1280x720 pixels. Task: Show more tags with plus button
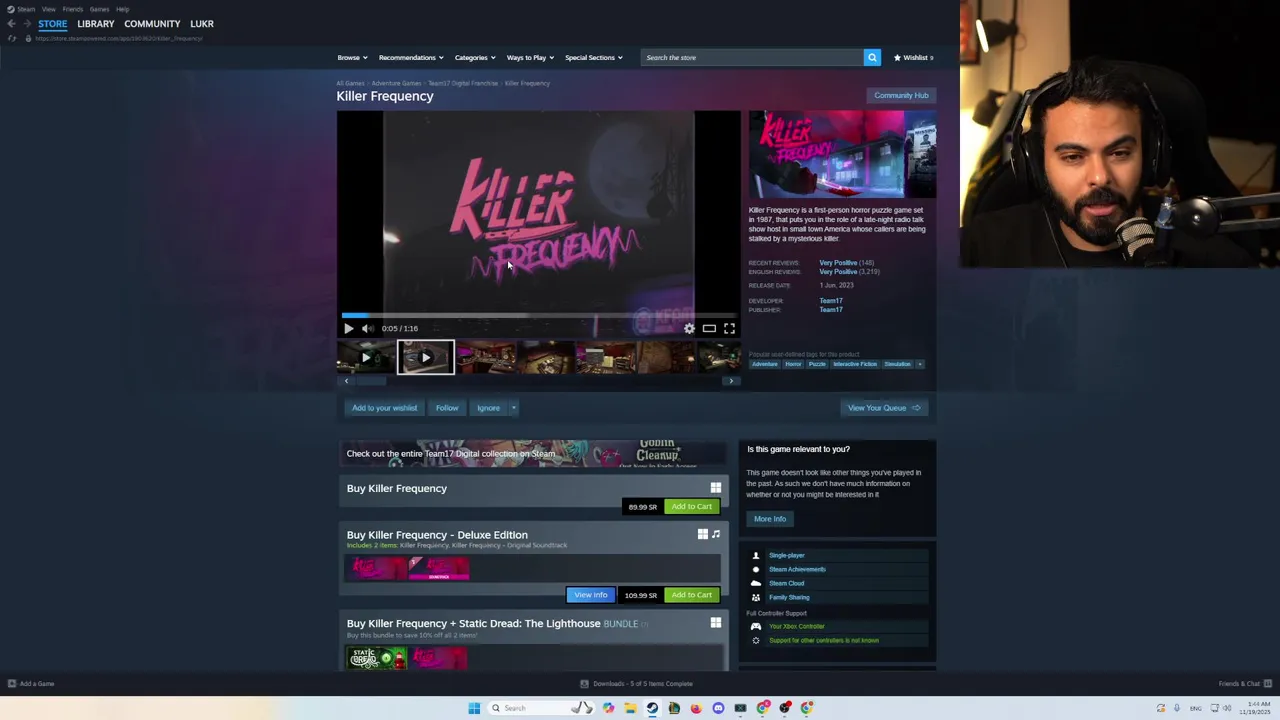click(x=920, y=364)
